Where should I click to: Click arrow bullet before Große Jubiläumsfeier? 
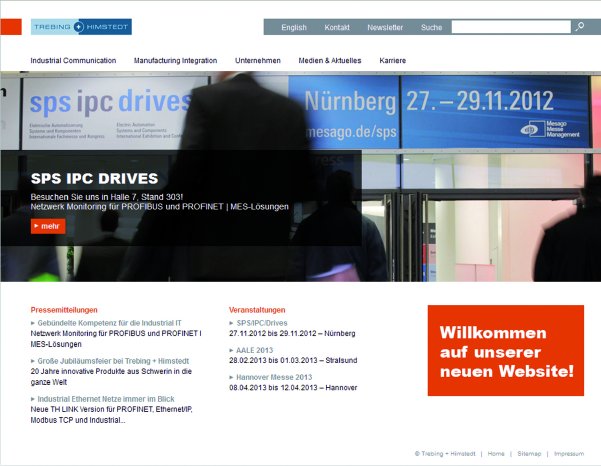click(33, 361)
